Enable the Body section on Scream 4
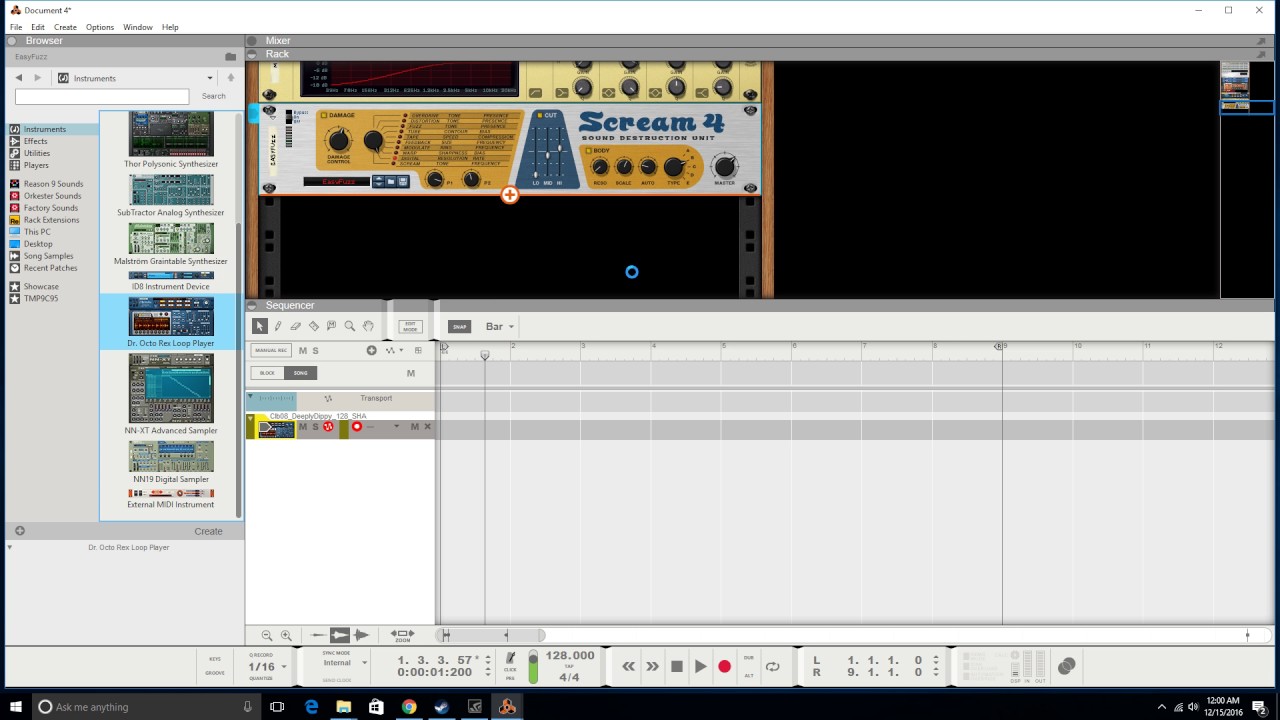This screenshot has height=720, width=1280. coord(589,151)
